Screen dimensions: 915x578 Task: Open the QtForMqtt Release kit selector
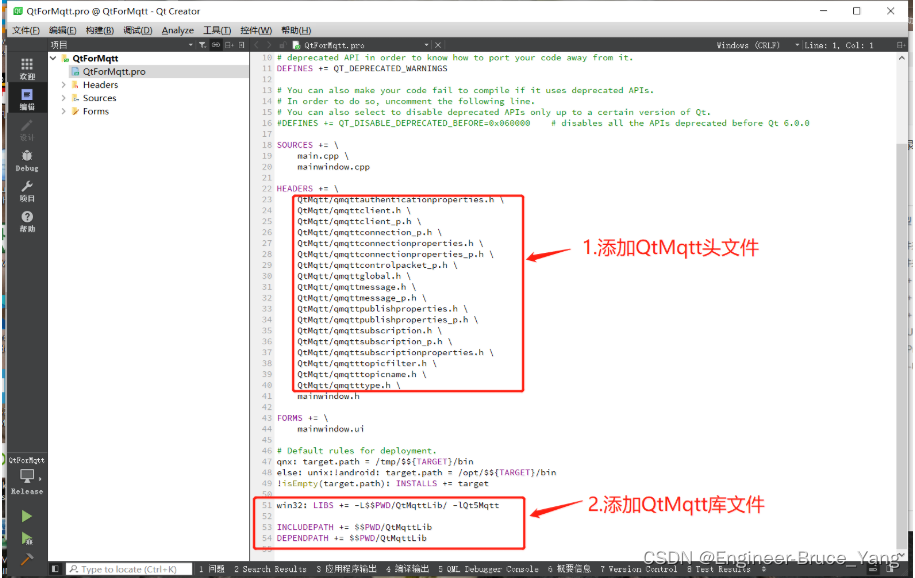[27, 476]
